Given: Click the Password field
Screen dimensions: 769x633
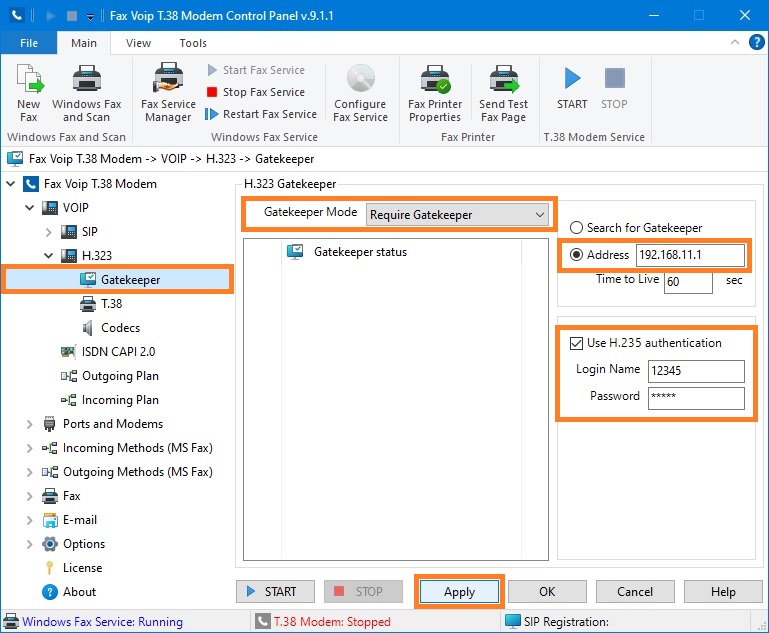Looking at the screenshot, I should pyautogui.click(x=696, y=398).
